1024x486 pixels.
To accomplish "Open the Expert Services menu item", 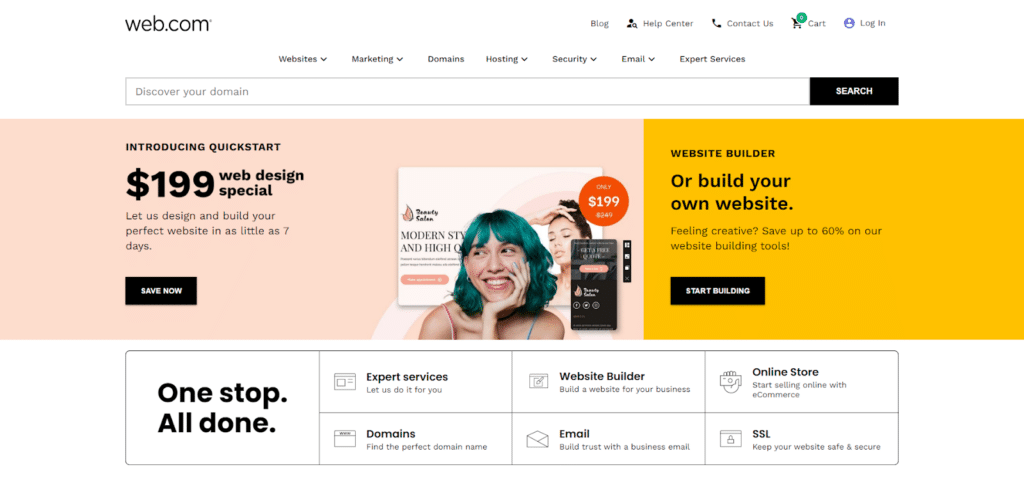I will click(712, 59).
